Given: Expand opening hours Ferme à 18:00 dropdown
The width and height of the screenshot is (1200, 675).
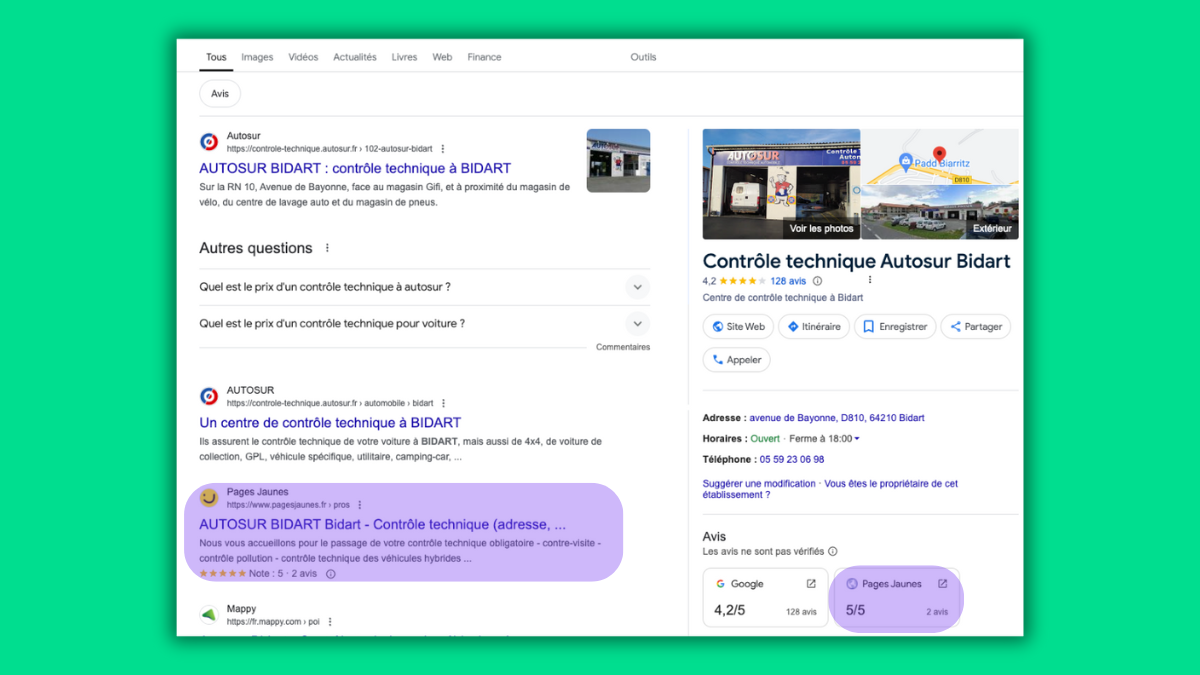Looking at the screenshot, I should 824,439.
